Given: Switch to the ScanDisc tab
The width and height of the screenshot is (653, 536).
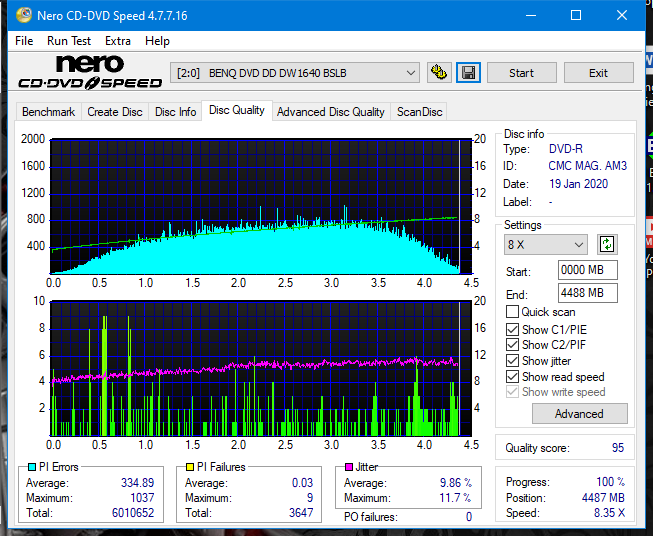Looking at the screenshot, I should point(419,112).
